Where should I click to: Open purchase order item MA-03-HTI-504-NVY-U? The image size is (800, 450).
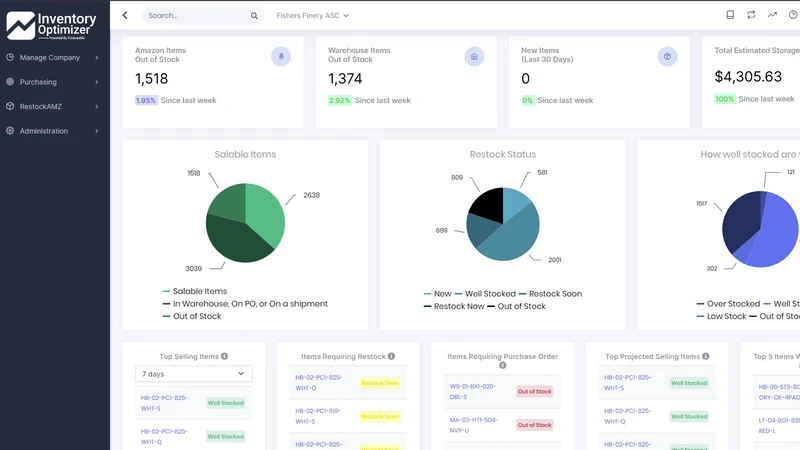coord(473,424)
